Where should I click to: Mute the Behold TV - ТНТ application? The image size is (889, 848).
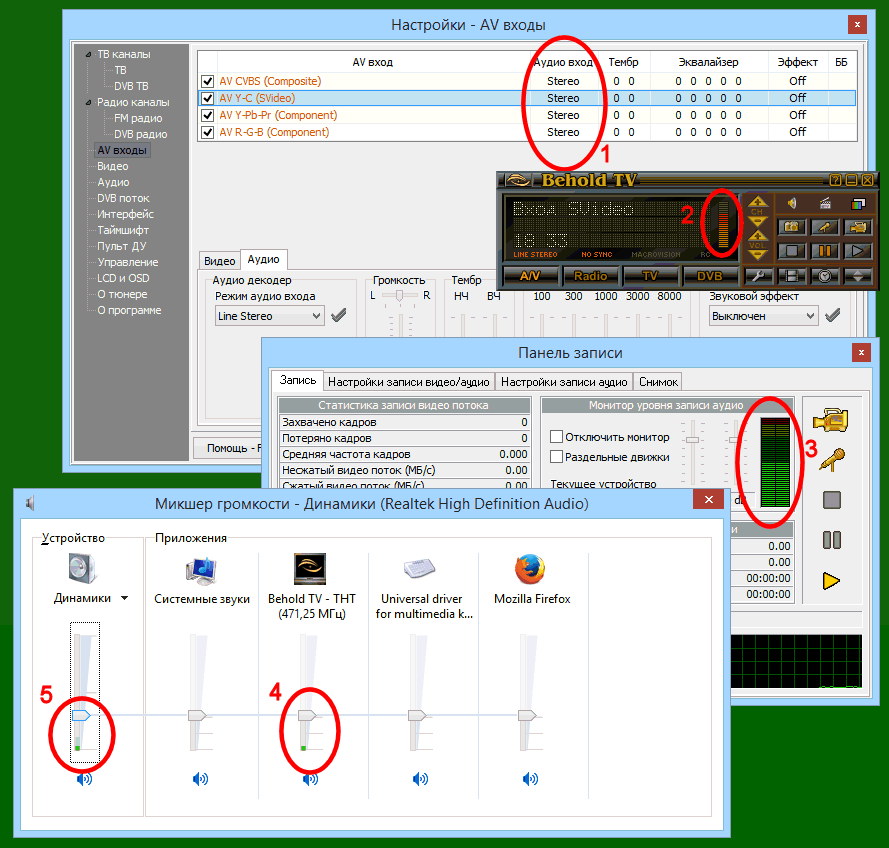click(310, 779)
